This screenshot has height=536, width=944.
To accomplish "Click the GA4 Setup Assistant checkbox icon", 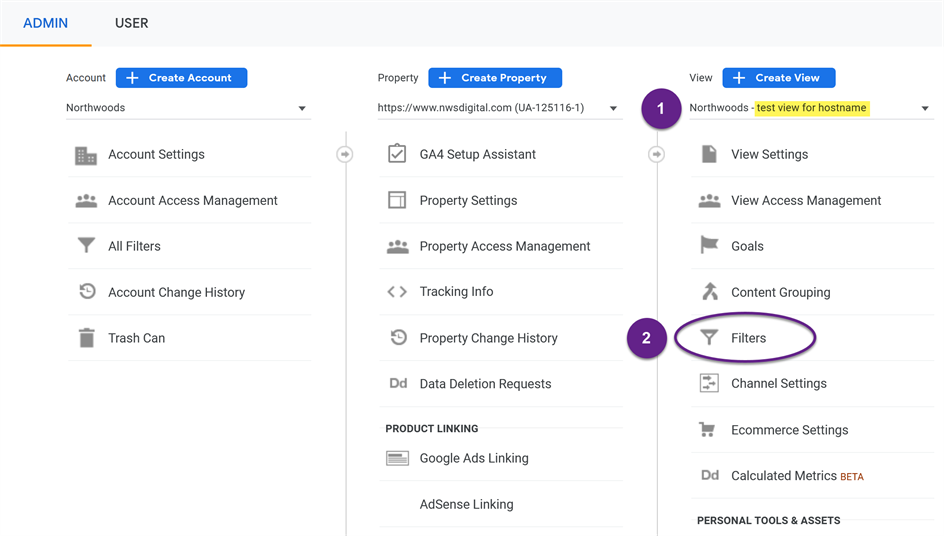I will (x=397, y=154).
